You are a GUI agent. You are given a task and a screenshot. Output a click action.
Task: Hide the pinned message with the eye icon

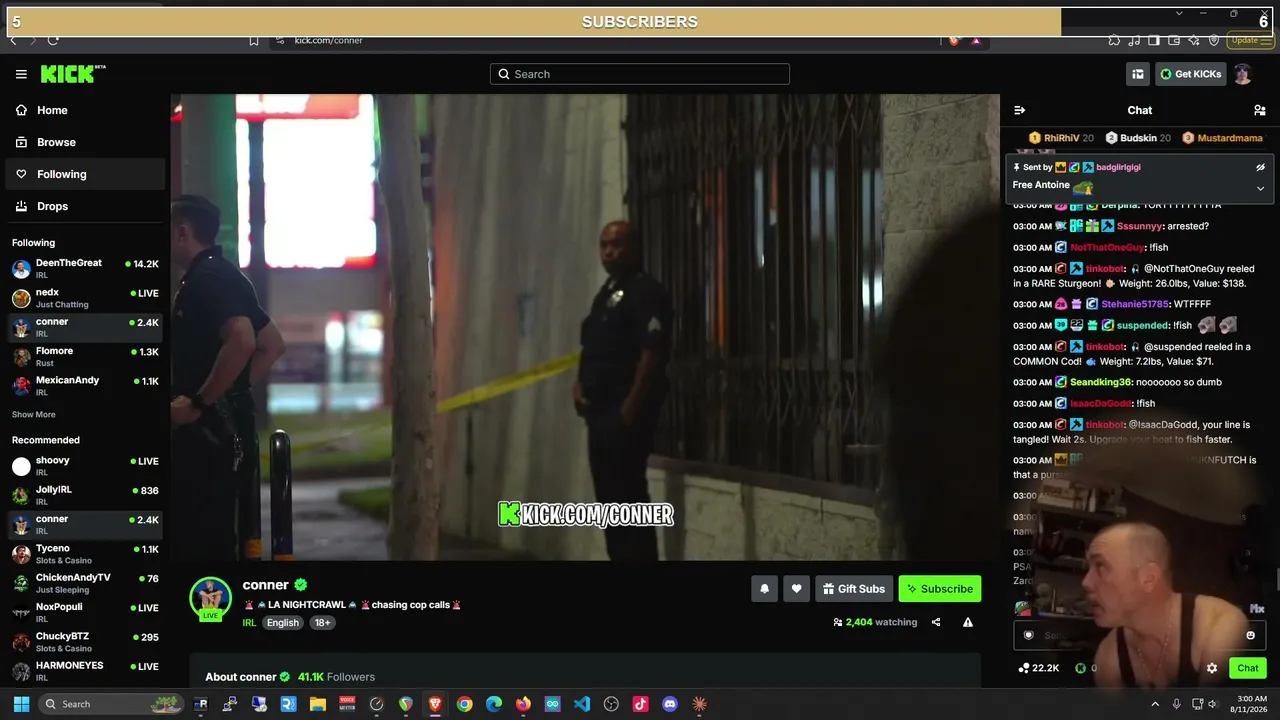(1260, 167)
